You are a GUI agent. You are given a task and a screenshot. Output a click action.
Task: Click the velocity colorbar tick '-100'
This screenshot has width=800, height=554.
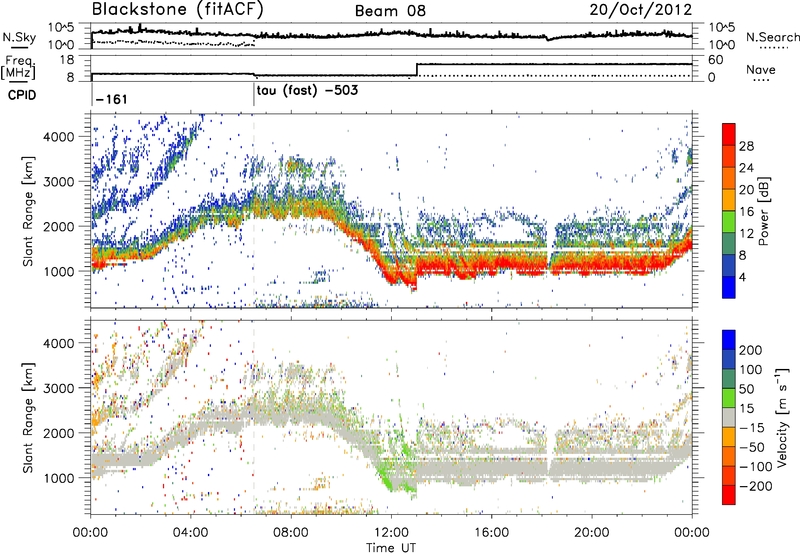tap(756, 467)
